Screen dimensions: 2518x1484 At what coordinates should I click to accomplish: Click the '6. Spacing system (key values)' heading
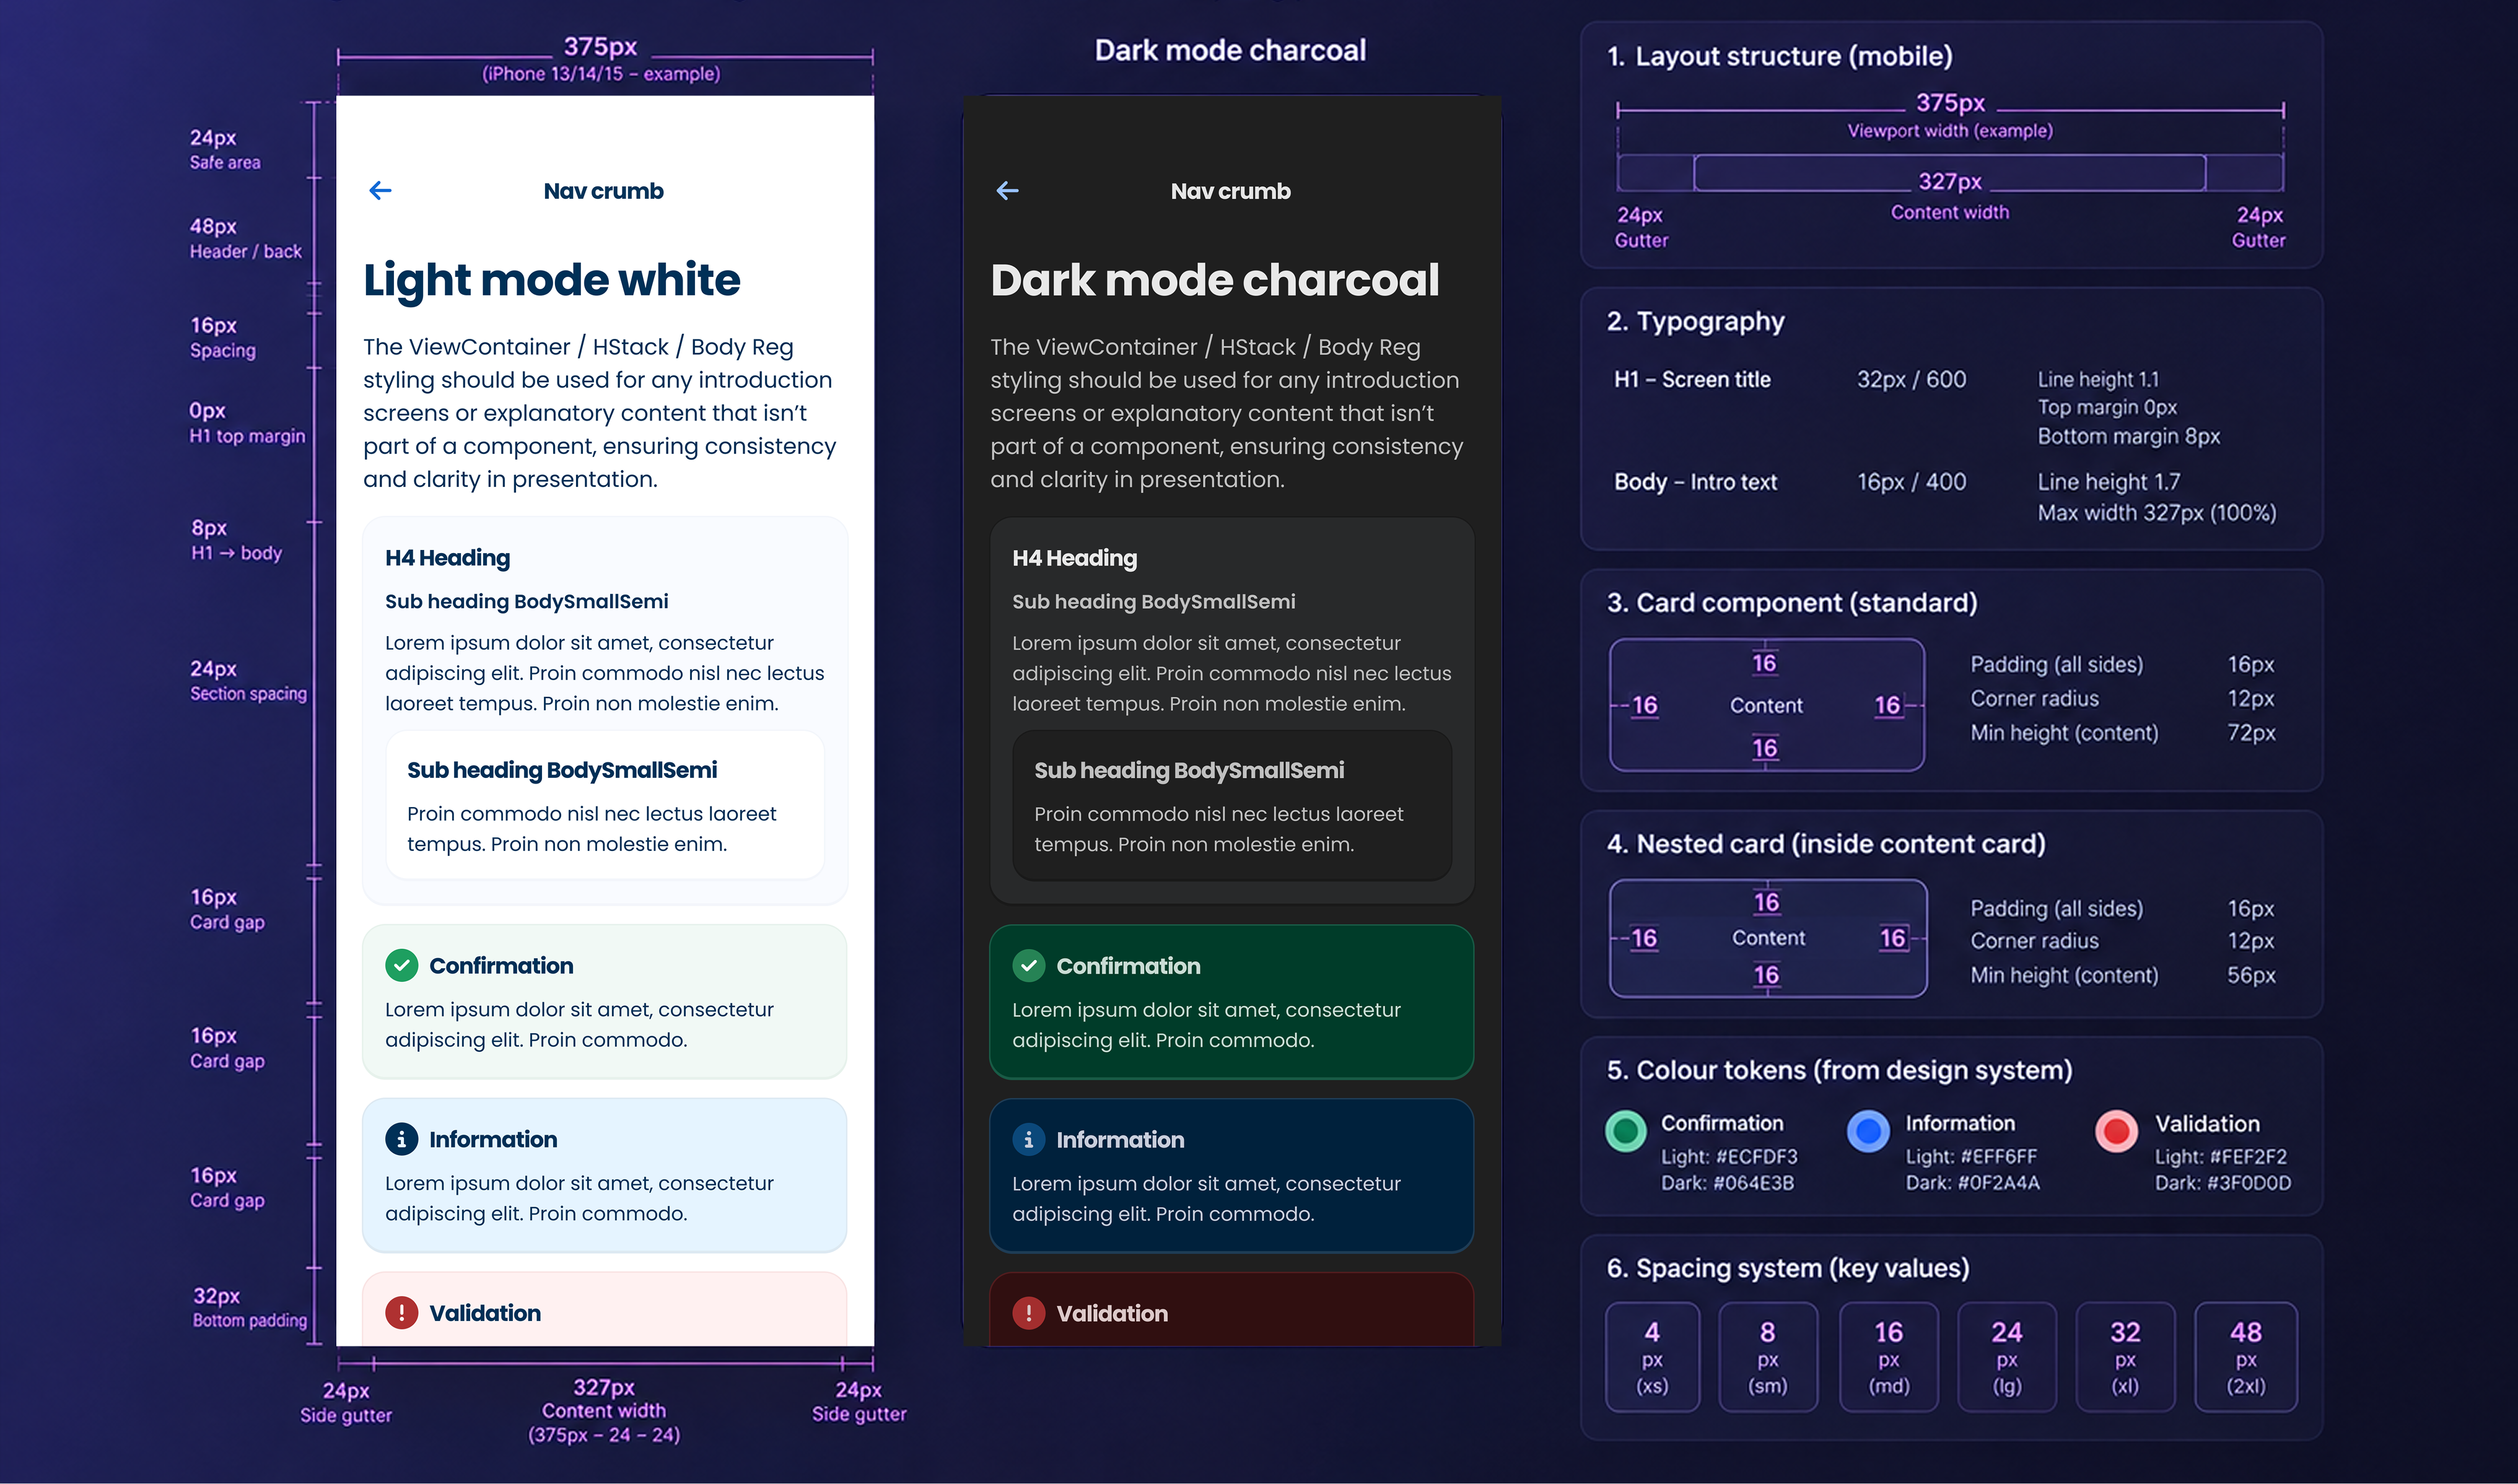tap(1787, 1268)
